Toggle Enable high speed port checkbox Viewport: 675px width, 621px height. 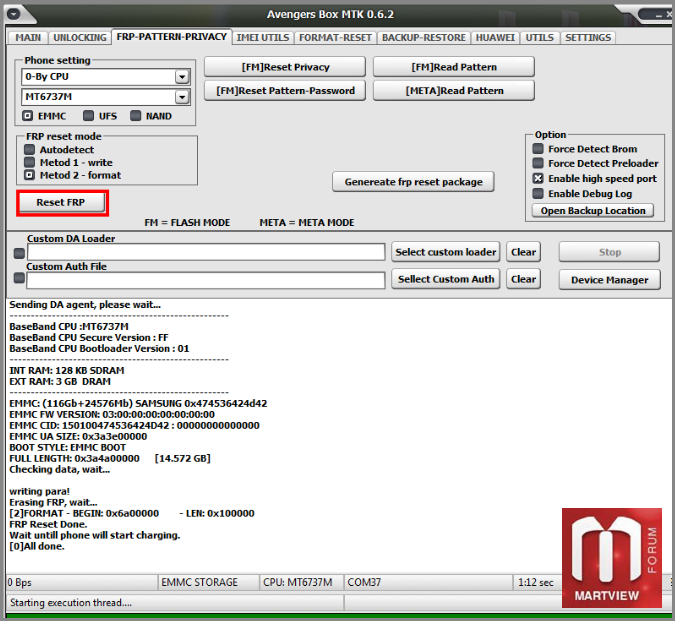point(538,178)
